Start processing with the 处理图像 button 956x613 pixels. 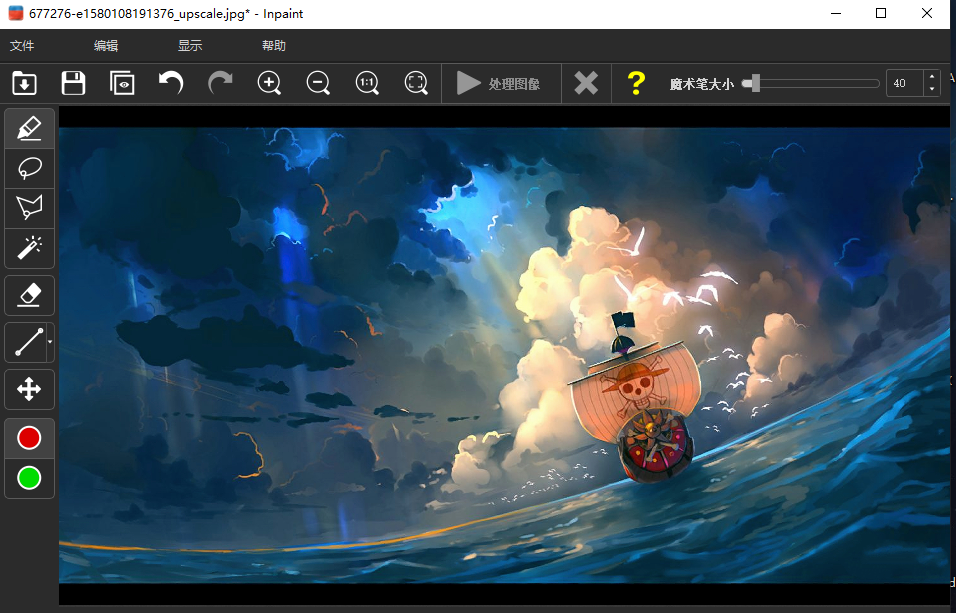(x=499, y=84)
